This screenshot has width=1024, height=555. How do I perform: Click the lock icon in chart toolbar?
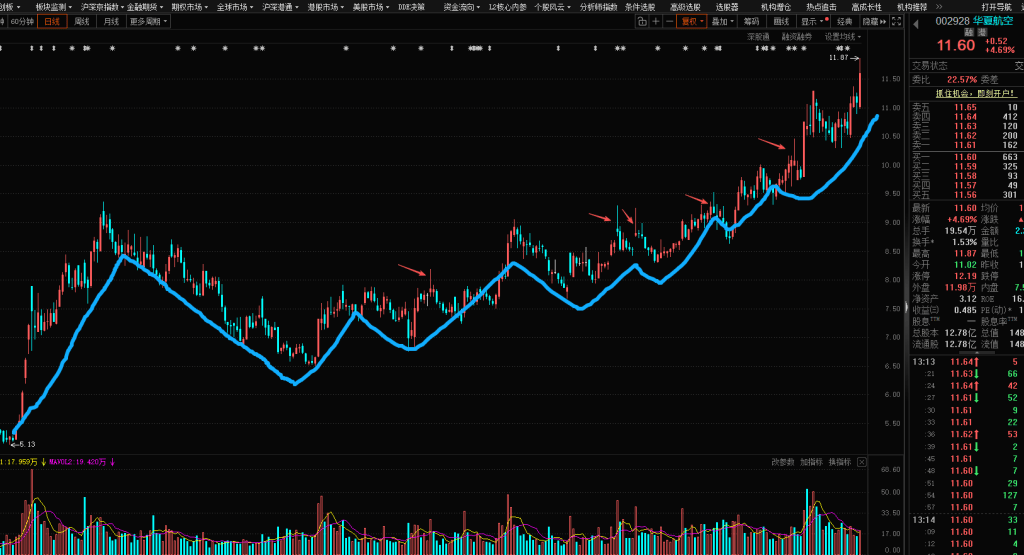point(641,21)
